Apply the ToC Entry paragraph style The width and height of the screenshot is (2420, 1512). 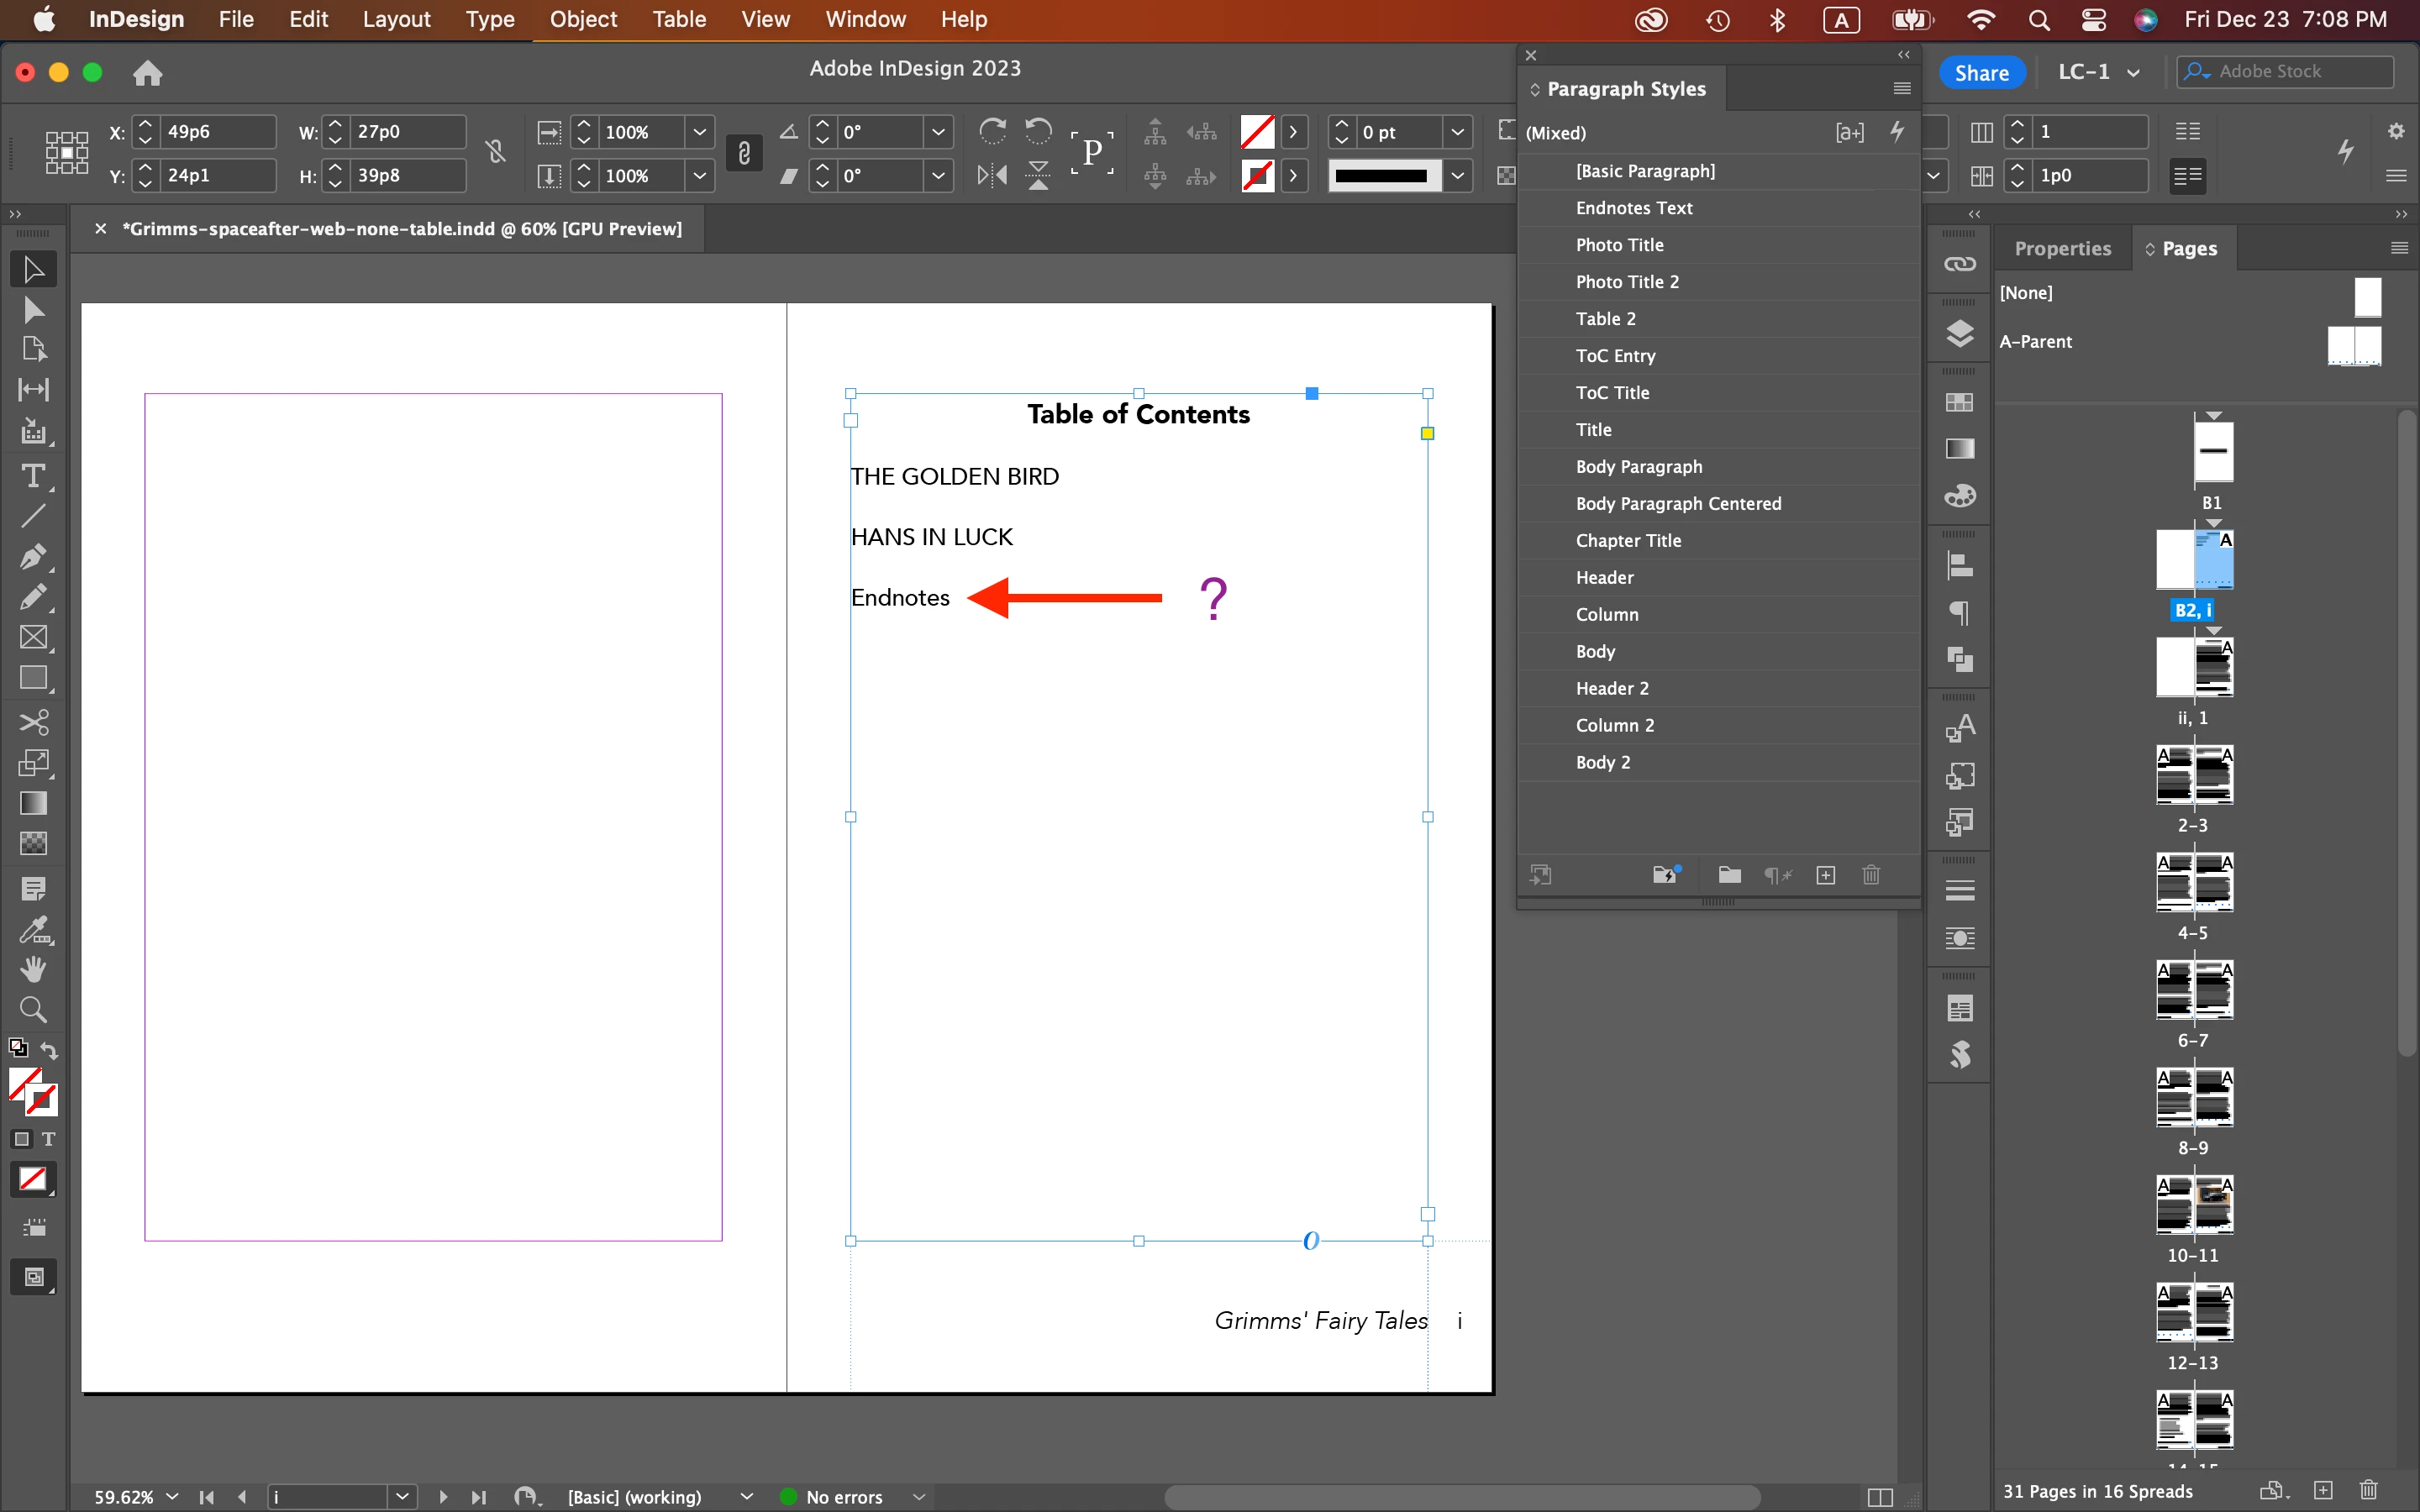(1615, 356)
